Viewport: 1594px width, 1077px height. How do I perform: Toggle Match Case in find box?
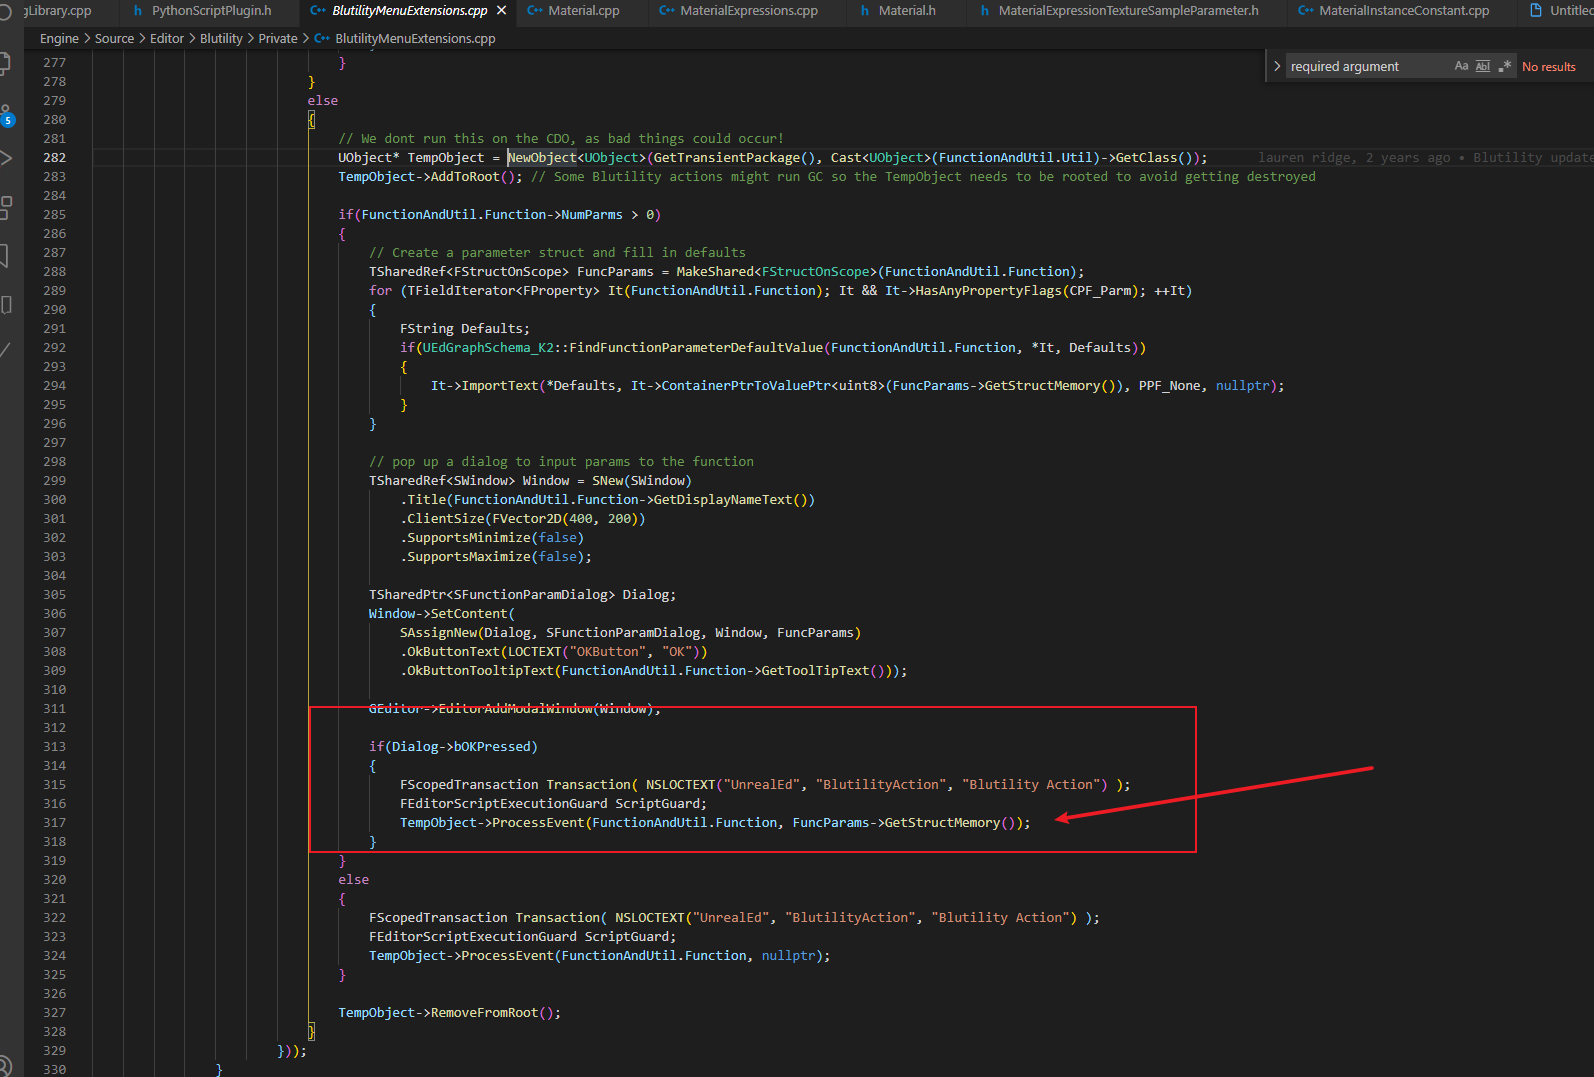pos(1461,66)
